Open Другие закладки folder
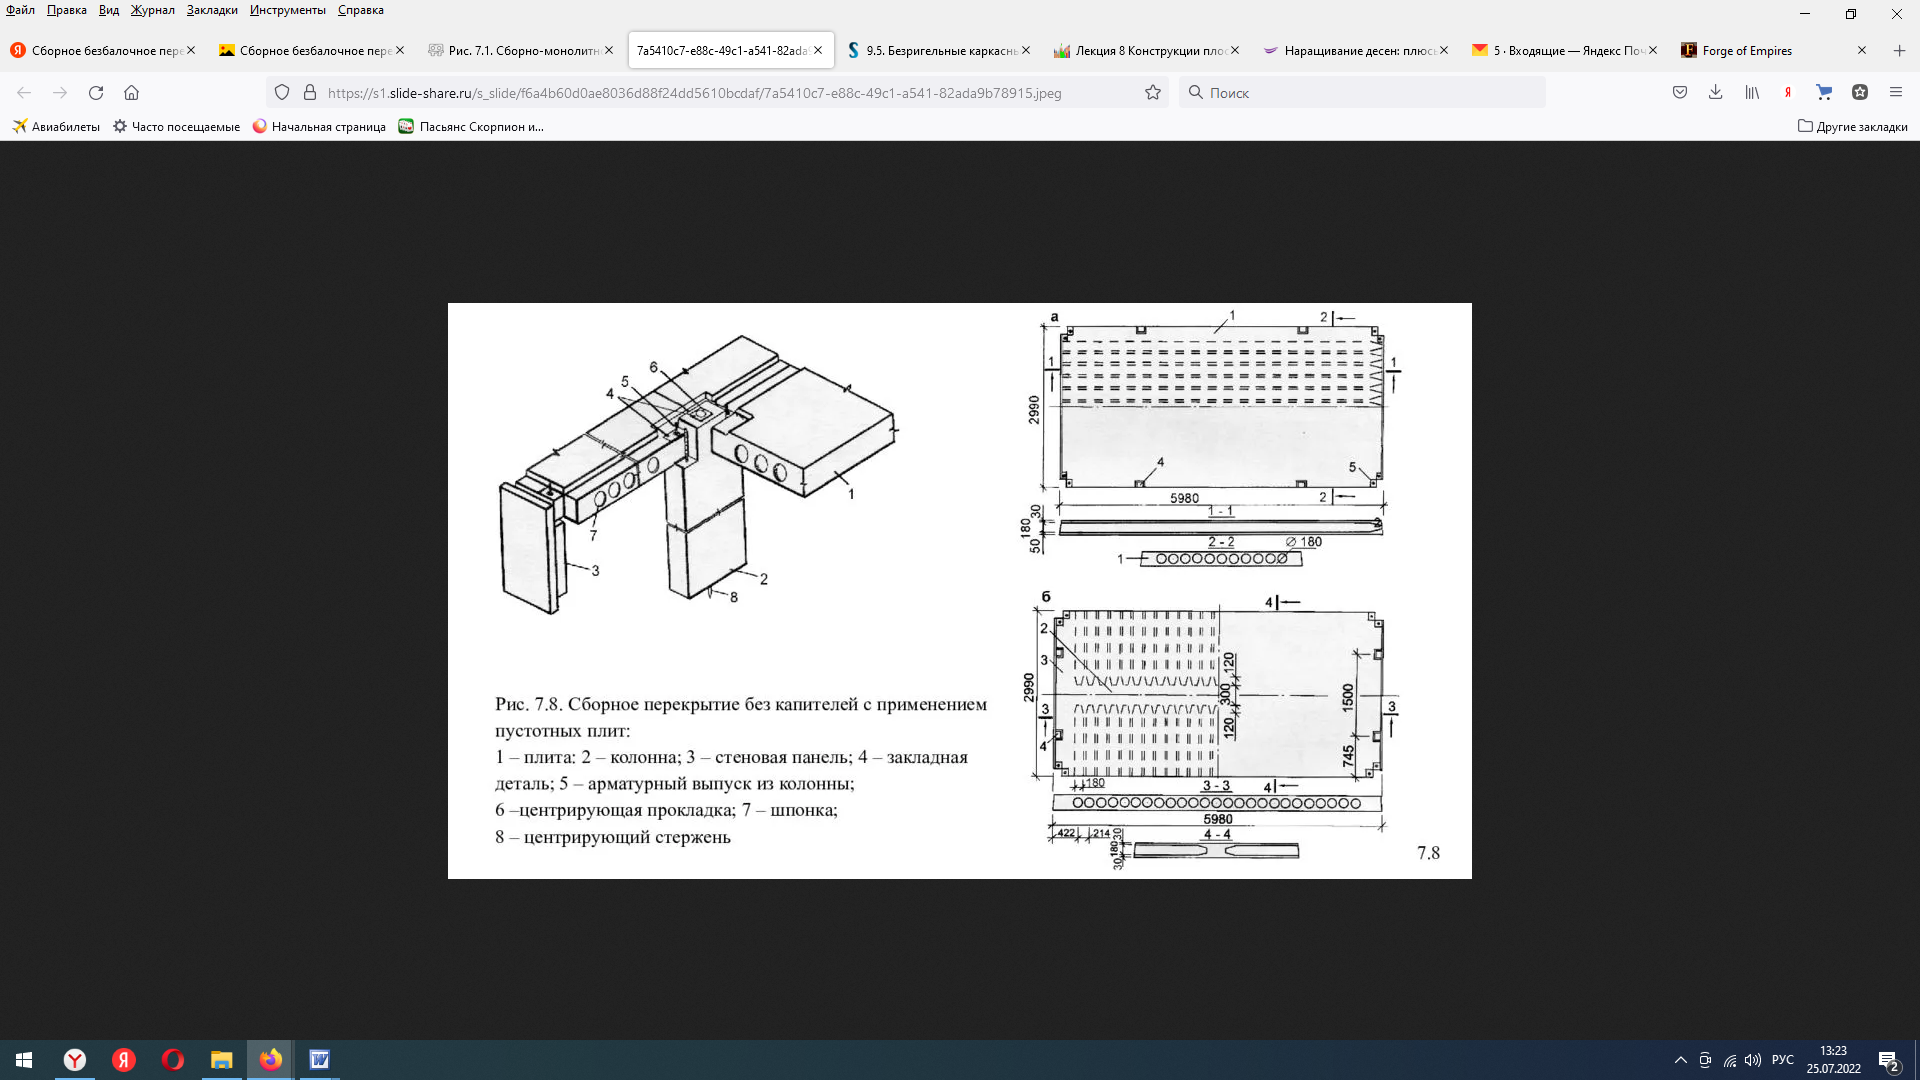 [x=1853, y=127]
